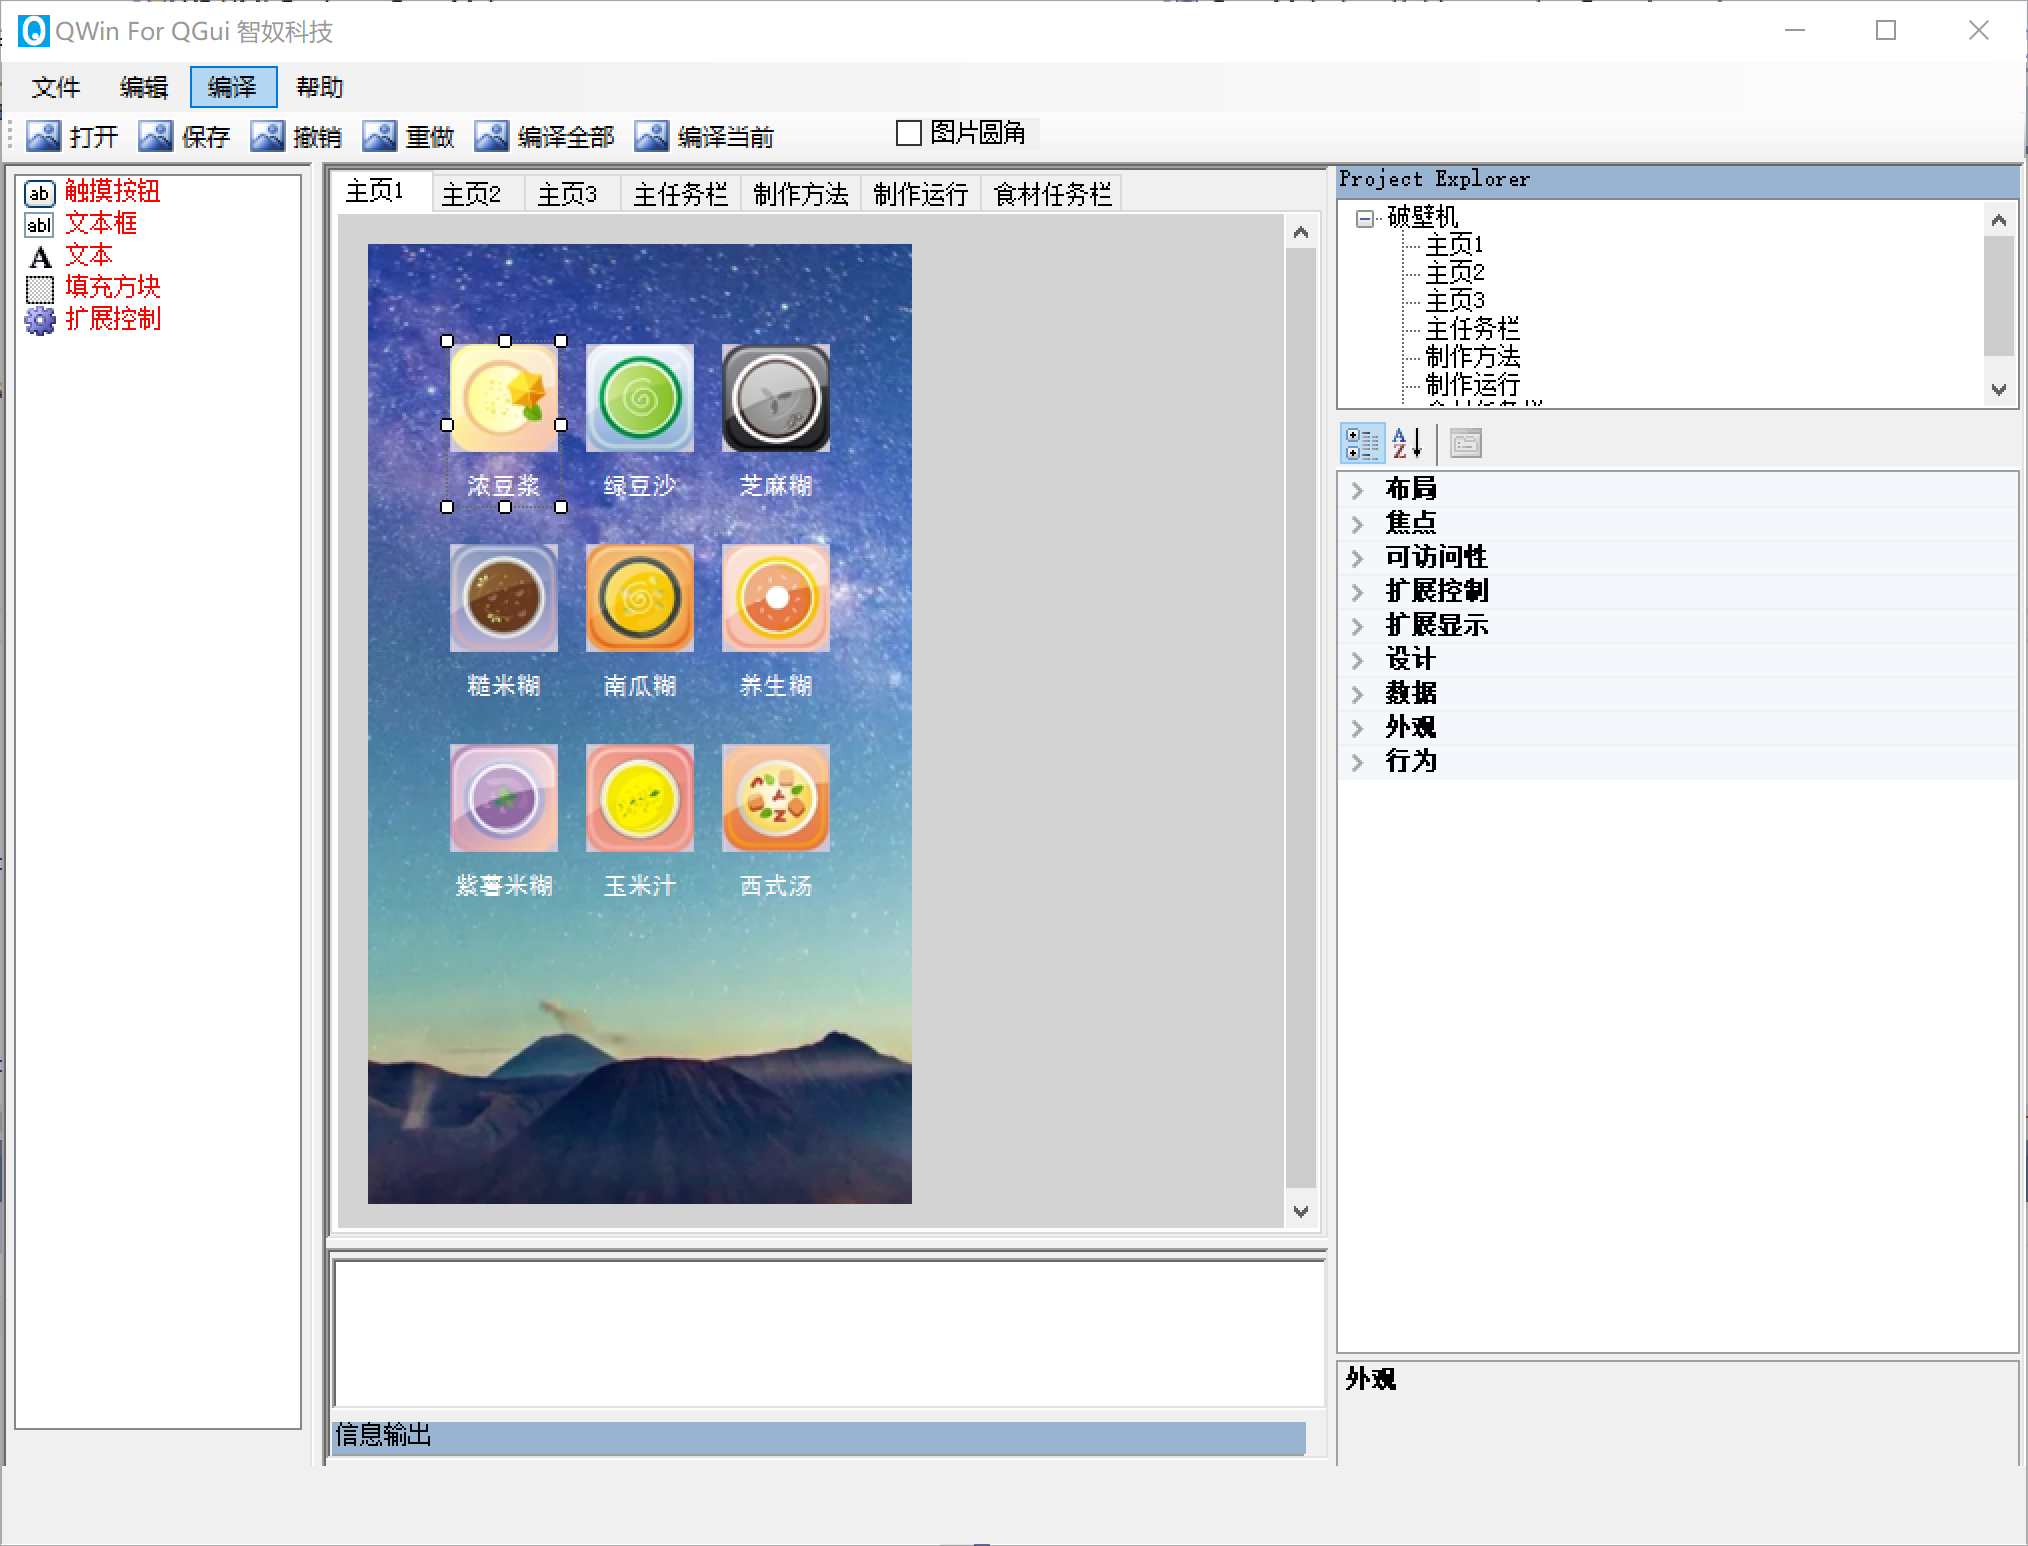Click the 撤销 (Undo) toolbar icon
Screen dimensions: 2028x1546
coord(267,135)
